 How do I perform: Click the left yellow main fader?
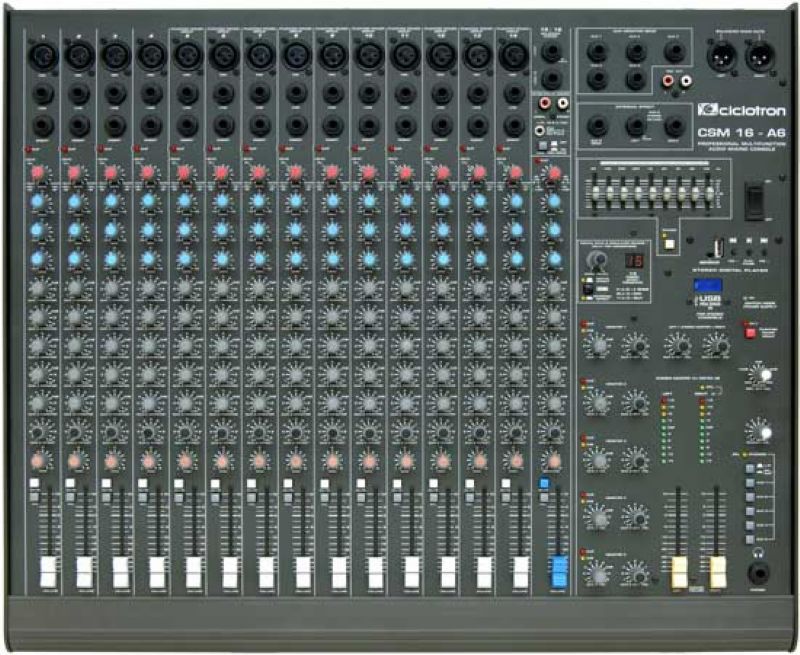pyautogui.click(x=680, y=573)
